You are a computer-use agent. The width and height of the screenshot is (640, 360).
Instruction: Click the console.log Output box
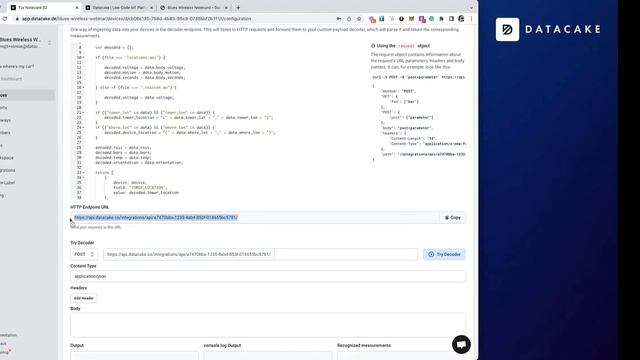tap(268, 355)
